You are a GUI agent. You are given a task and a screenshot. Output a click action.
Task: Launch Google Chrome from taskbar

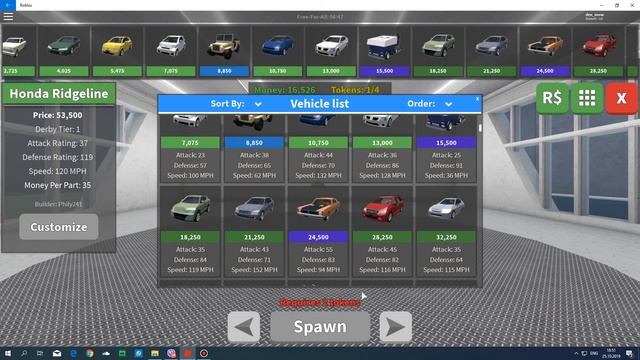[x=89, y=353]
